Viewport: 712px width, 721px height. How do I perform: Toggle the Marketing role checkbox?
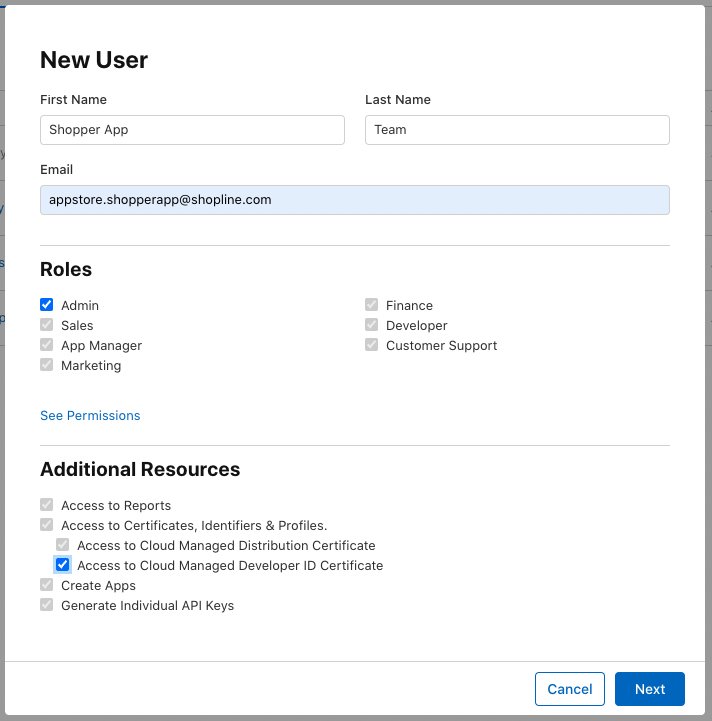coord(46,365)
